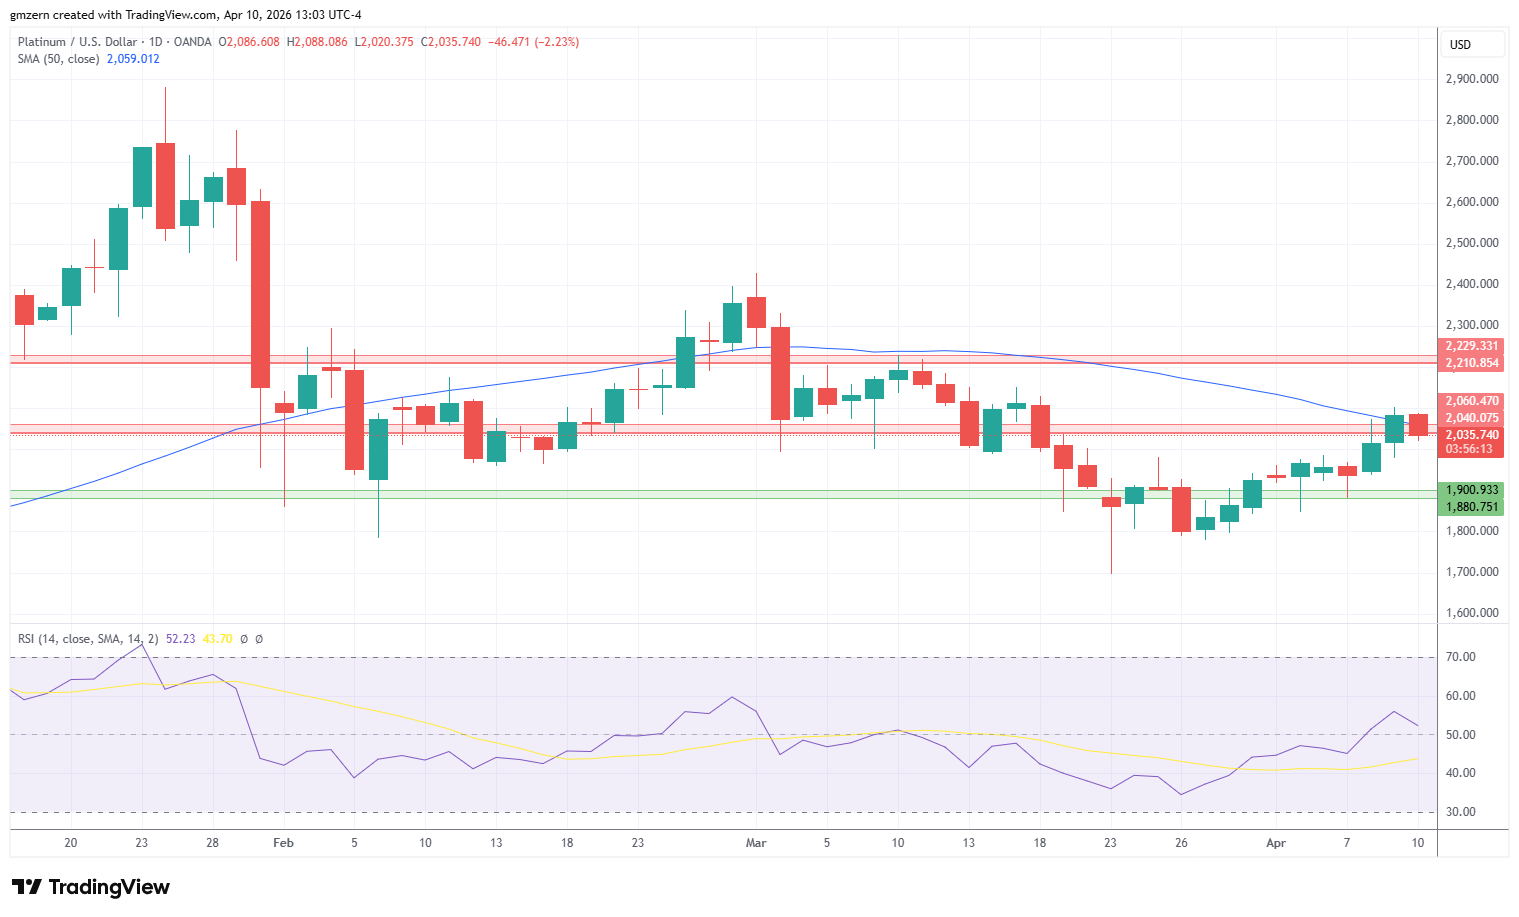This screenshot has height=917, width=1519.
Task: Click the Platinum / U.S. Dollar symbol title
Action: tap(77, 42)
